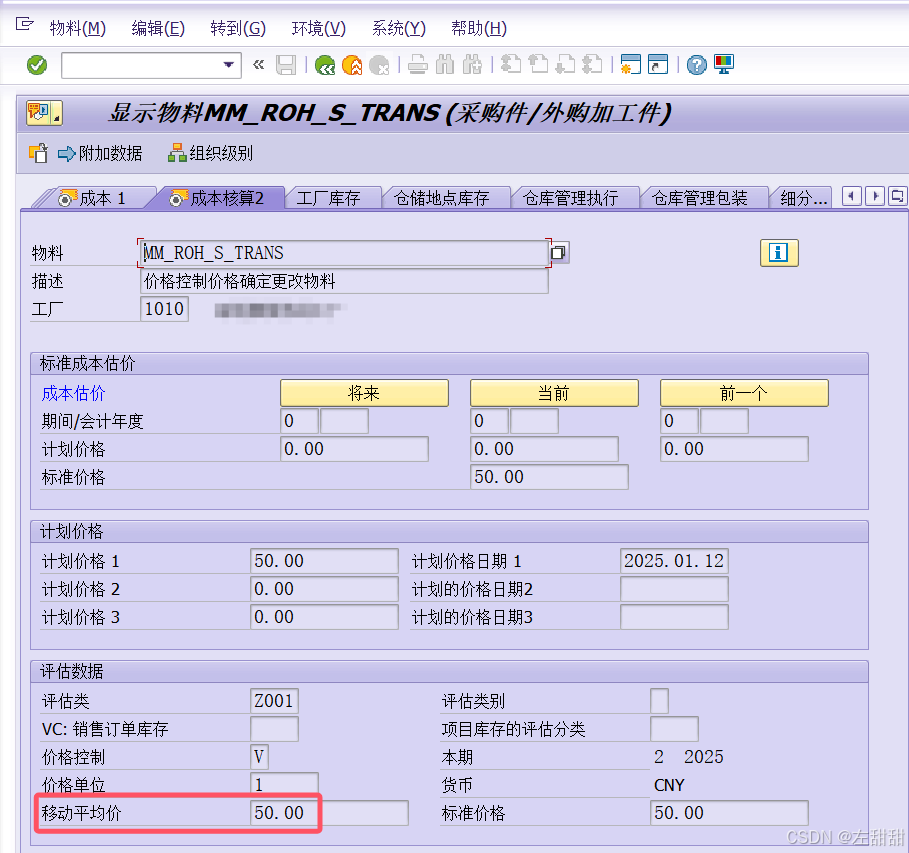Click the Customize Local Layout monitor icon

[724, 64]
